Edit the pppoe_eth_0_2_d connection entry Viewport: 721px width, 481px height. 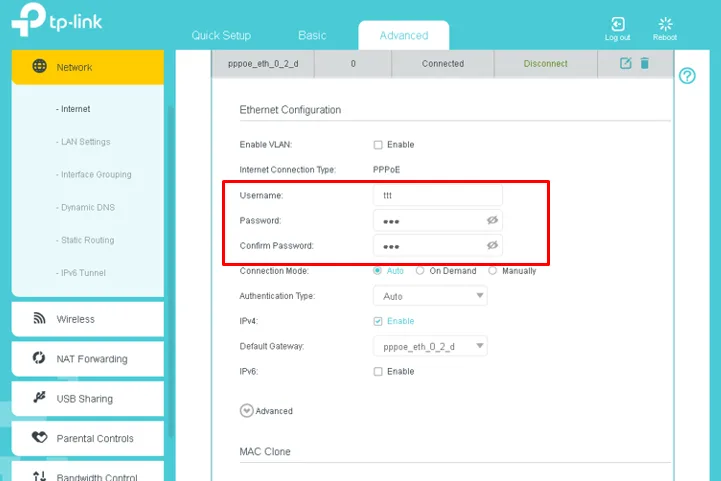(625, 63)
